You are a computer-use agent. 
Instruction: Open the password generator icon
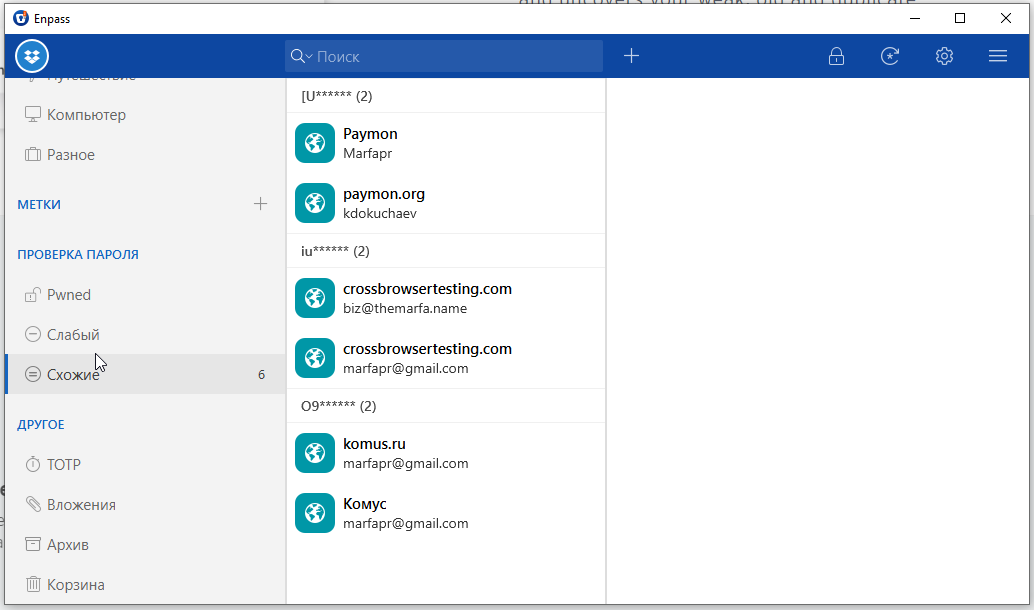point(890,56)
